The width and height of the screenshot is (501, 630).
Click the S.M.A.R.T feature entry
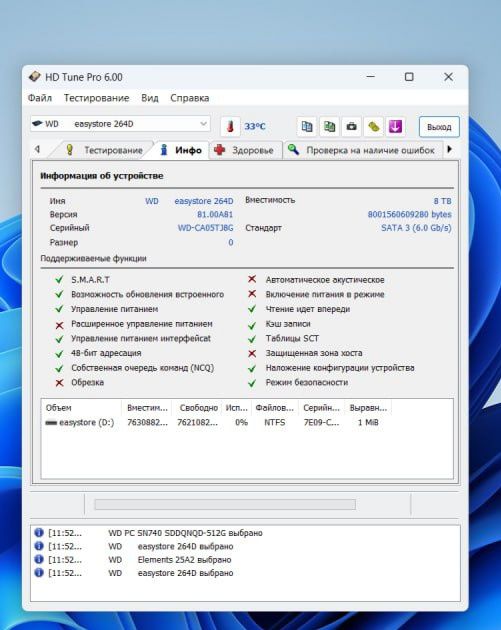pos(90,280)
